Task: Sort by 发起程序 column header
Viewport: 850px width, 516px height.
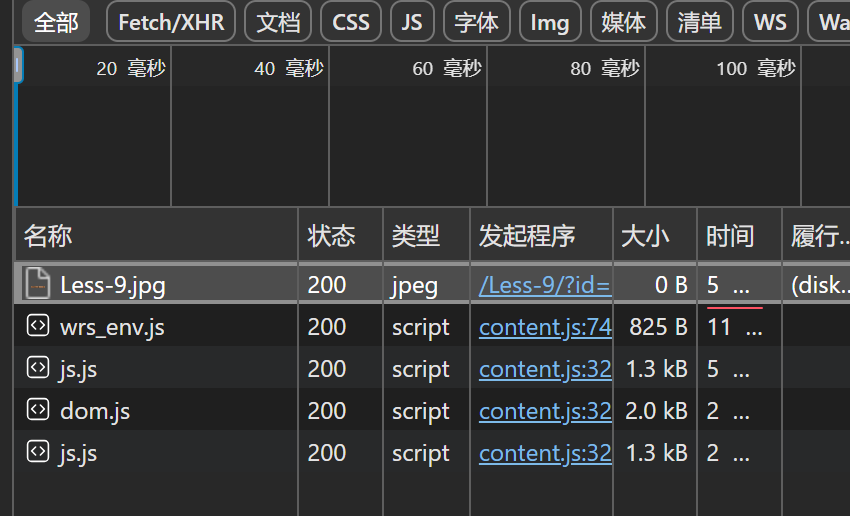Action: coord(542,236)
